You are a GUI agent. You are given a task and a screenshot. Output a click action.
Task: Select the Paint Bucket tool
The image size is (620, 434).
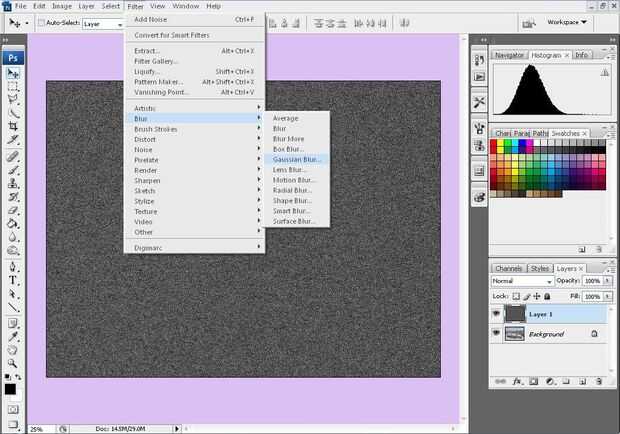pyautogui.click(x=13, y=224)
